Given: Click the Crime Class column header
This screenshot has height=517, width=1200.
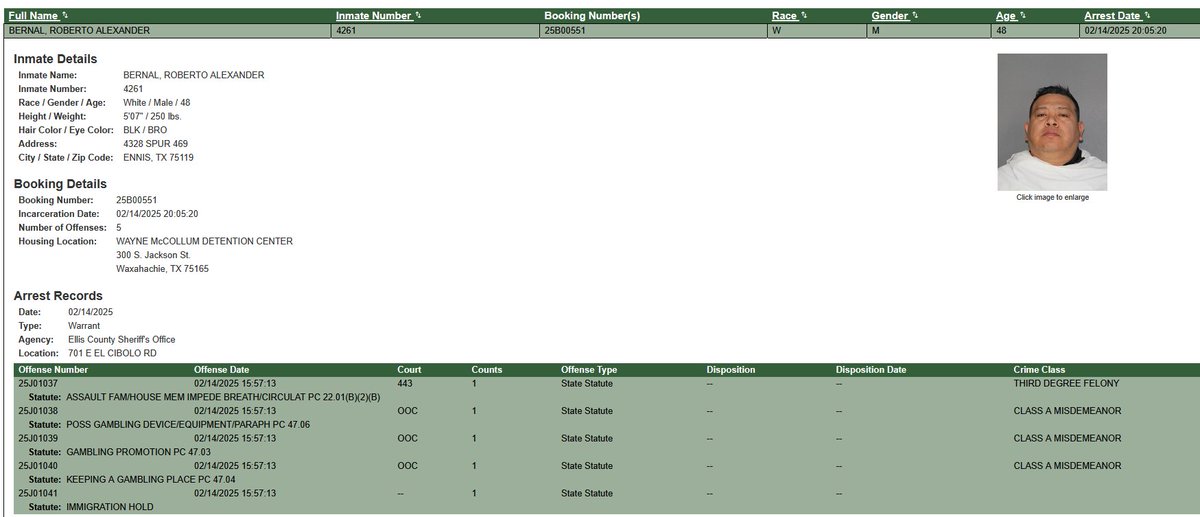Looking at the screenshot, I should pos(1040,370).
